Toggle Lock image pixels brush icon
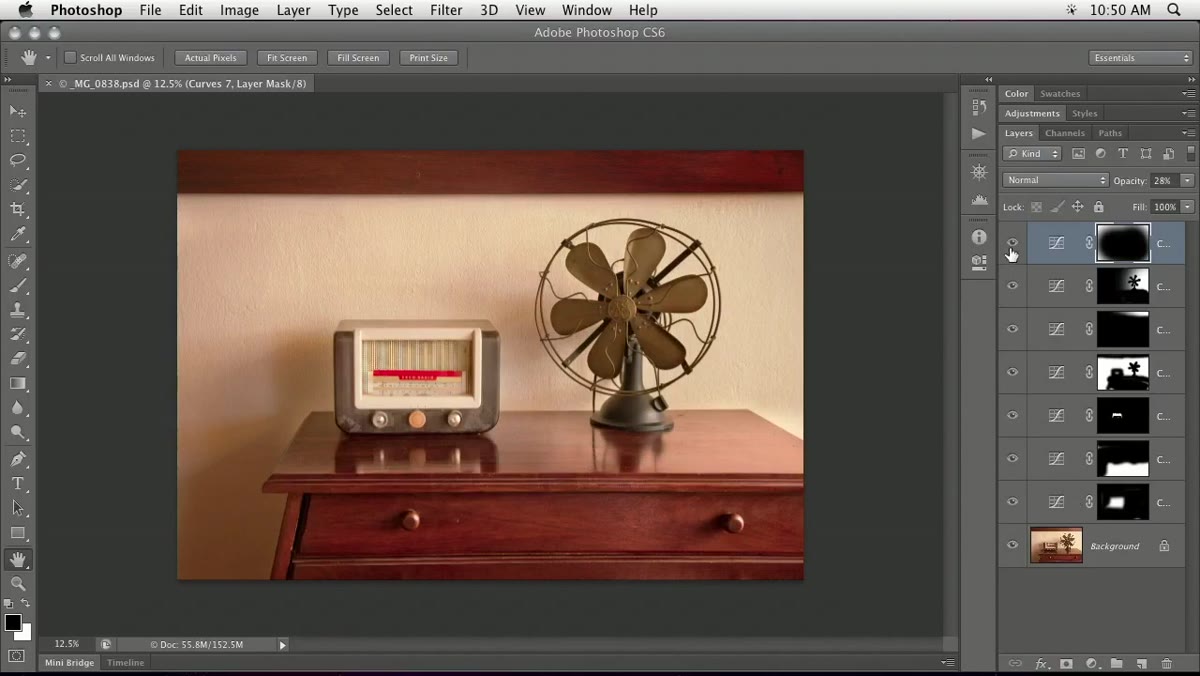 tap(1057, 207)
